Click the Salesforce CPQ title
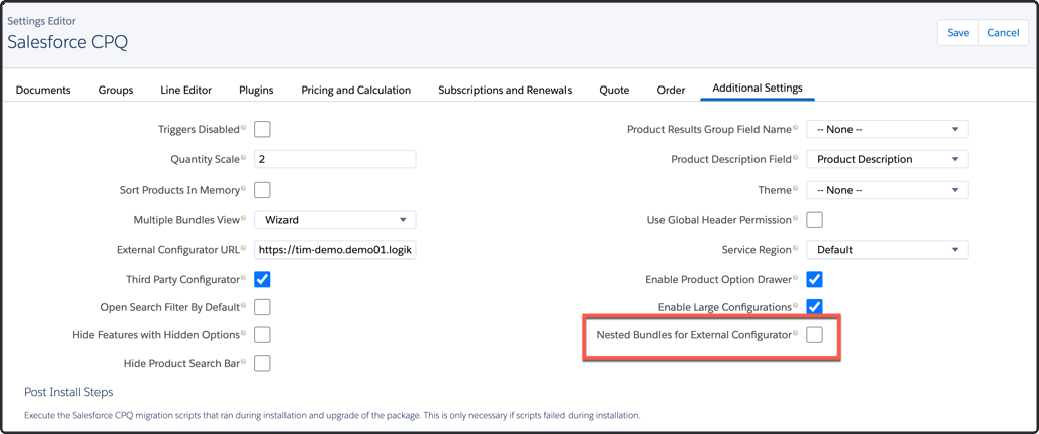The image size is (1039, 434). point(68,42)
